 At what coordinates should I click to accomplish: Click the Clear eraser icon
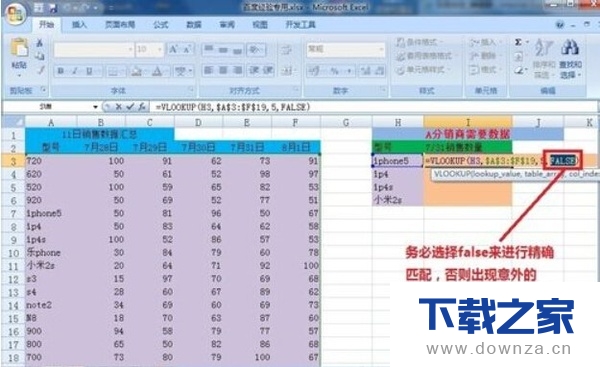tap(519, 70)
